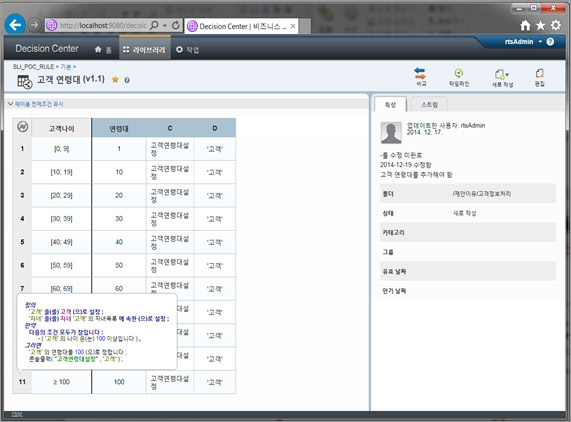Select the [30; 39] age range cell
The height and width of the screenshot is (422, 571).
click(61, 219)
